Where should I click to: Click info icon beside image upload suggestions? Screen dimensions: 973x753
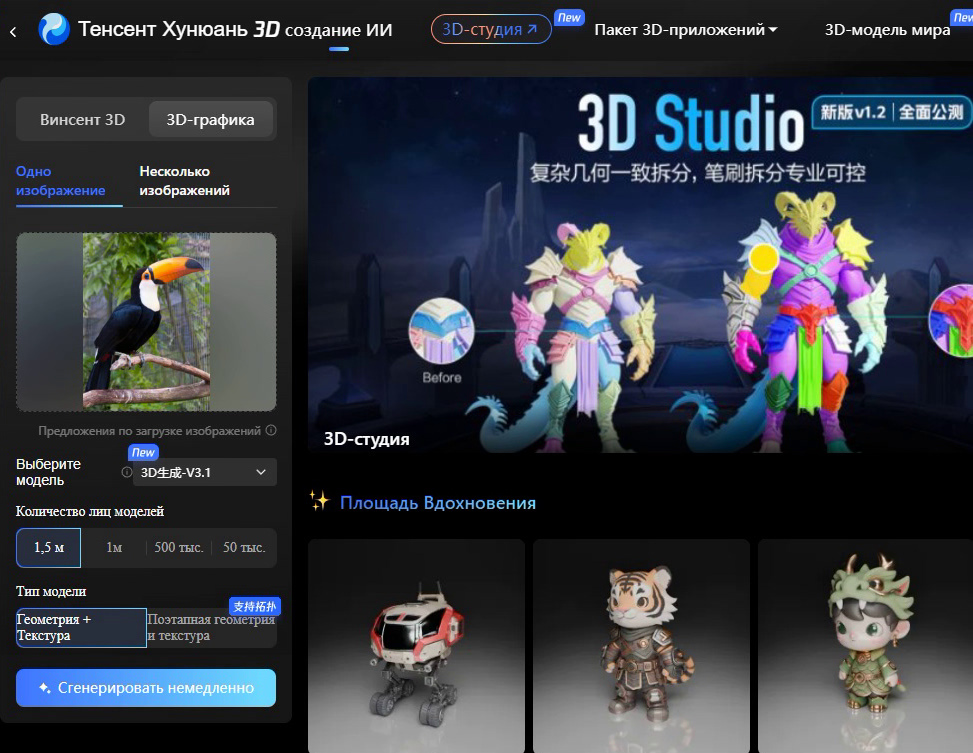pyautogui.click(x=271, y=430)
